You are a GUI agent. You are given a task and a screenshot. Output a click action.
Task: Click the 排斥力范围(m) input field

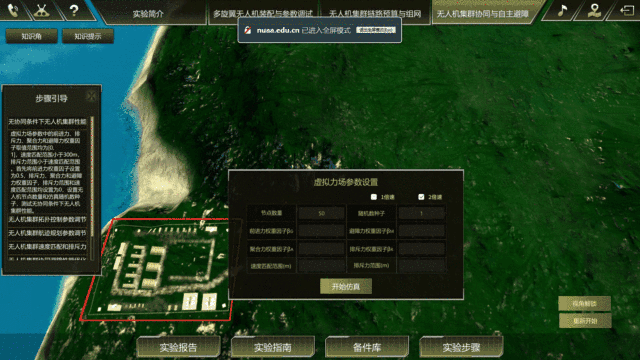(421, 266)
